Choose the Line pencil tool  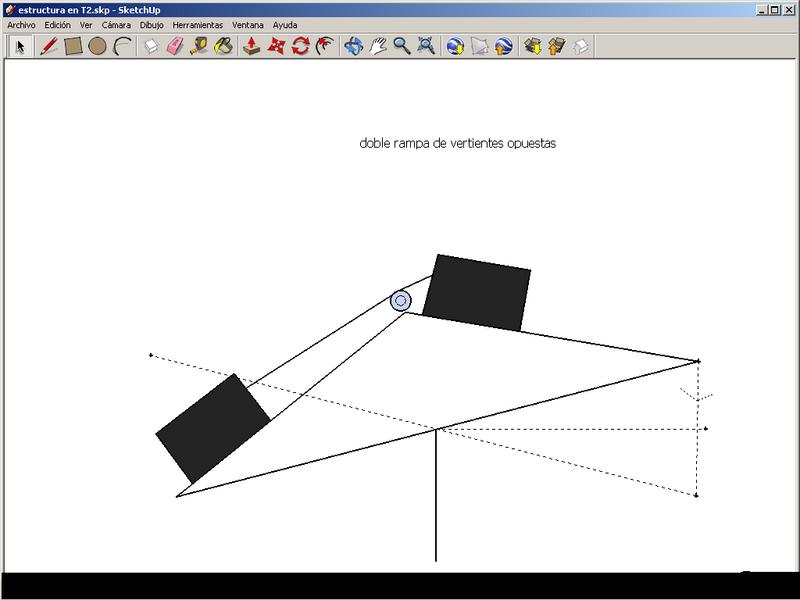48,46
